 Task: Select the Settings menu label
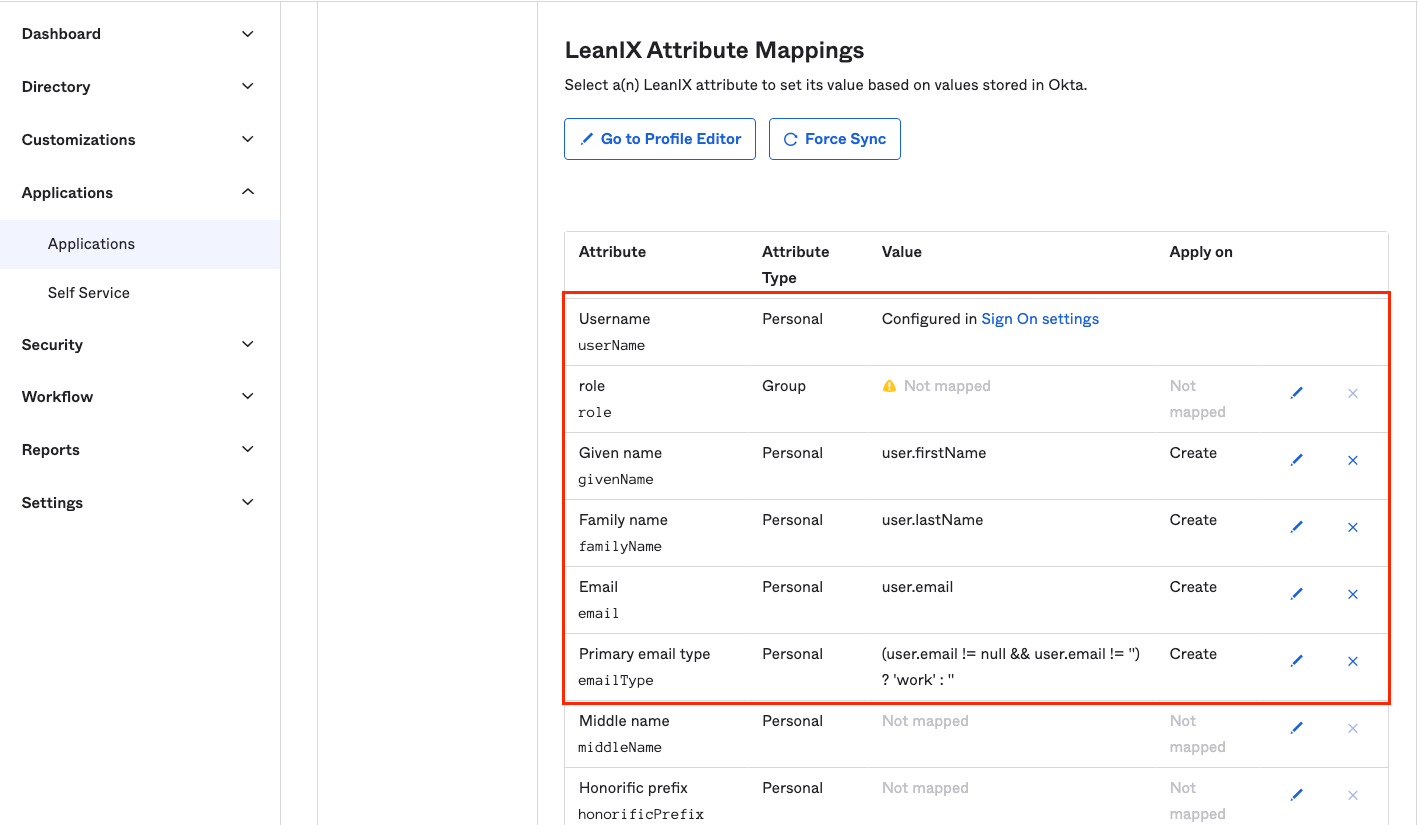52,503
